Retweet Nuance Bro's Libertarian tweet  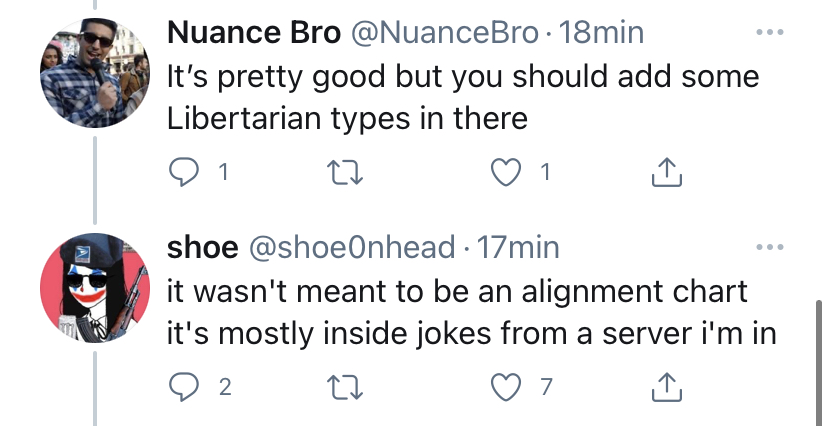point(345,173)
